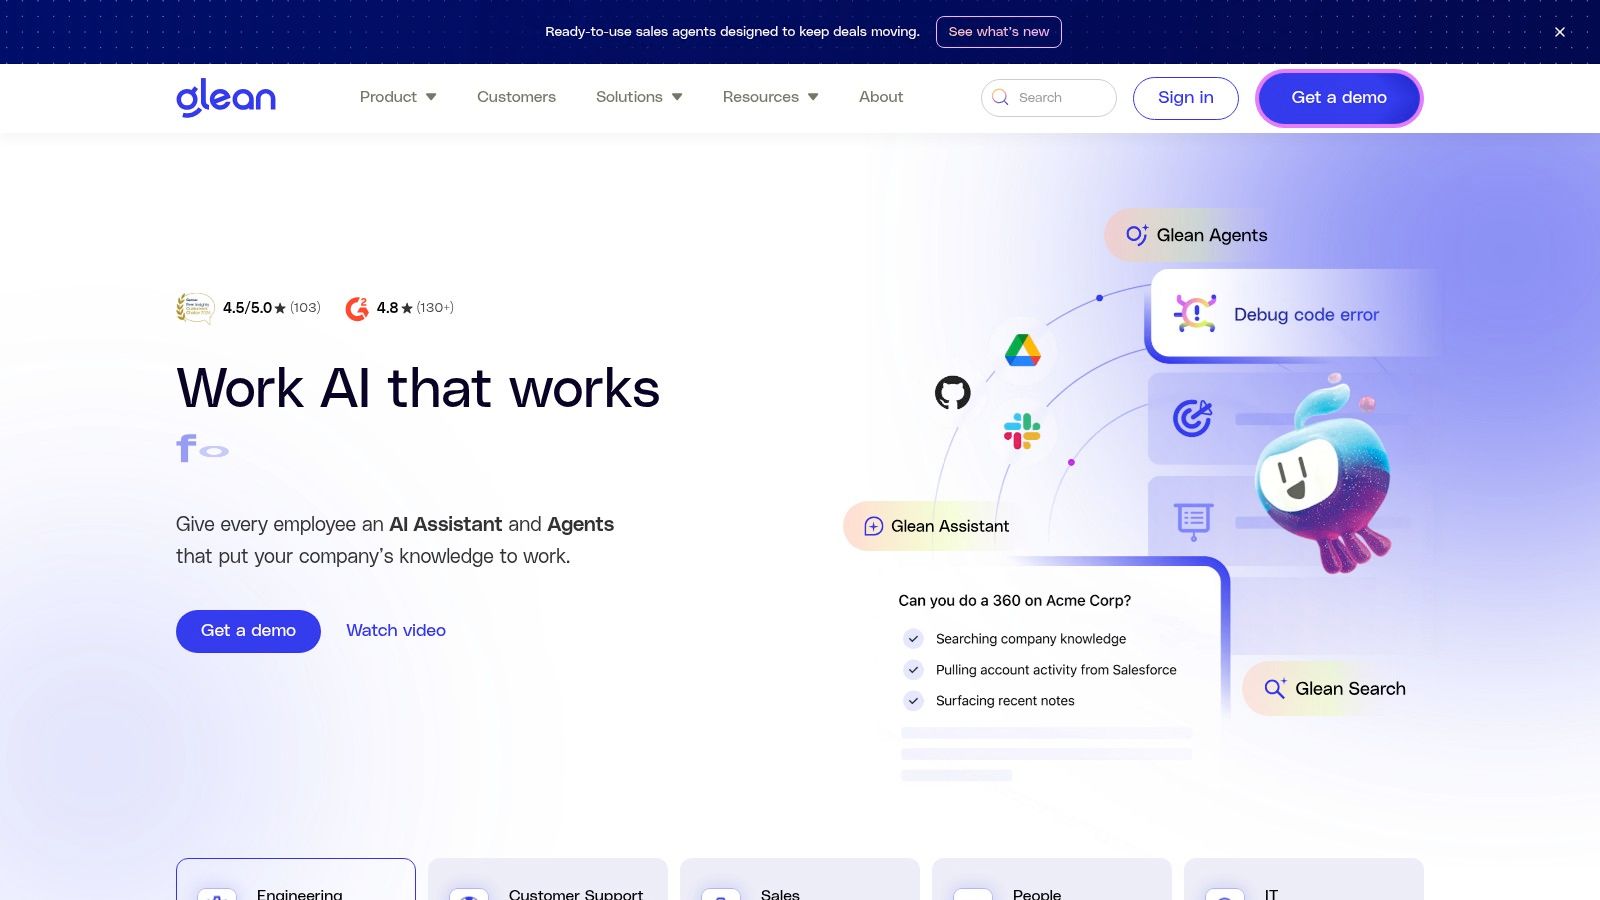This screenshot has height=900, width=1600.
Task: Select the Customer Support tab
Action: (548, 880)
